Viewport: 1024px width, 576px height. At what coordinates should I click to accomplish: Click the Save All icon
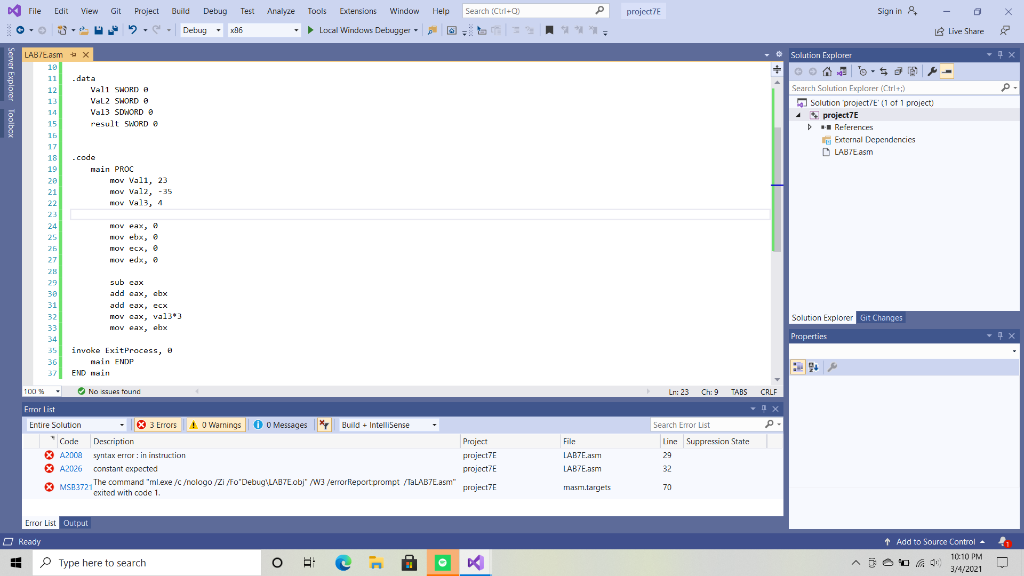[x=113, y=30]
